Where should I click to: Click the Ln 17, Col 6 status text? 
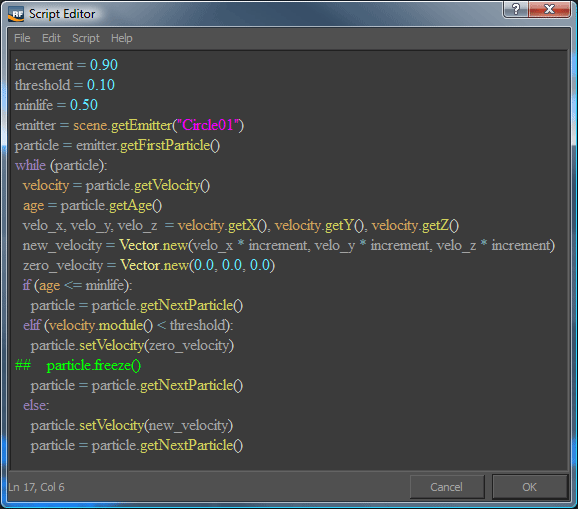point(36,487)
